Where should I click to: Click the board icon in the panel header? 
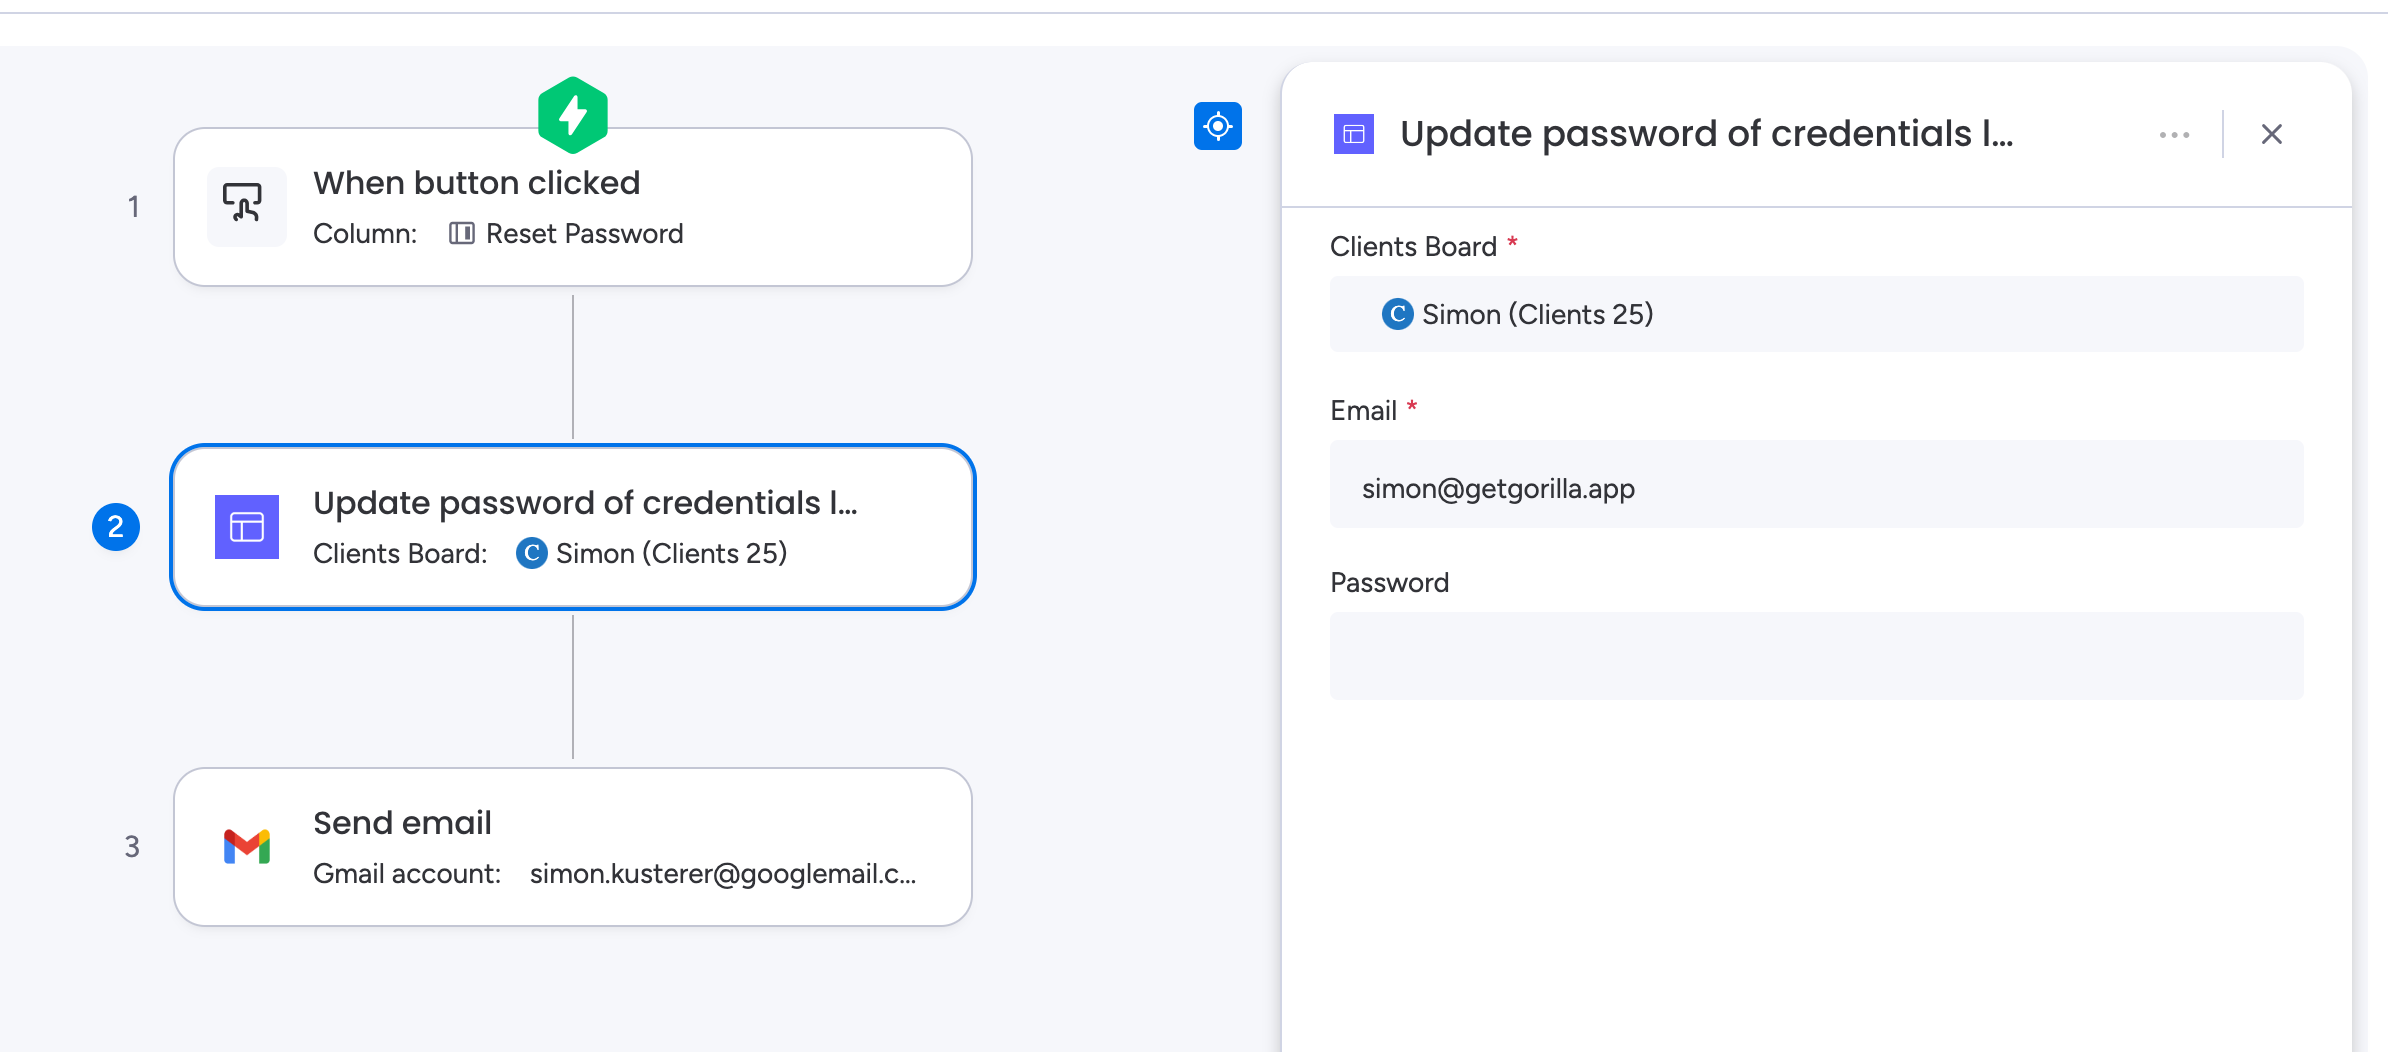(1355, 132)
